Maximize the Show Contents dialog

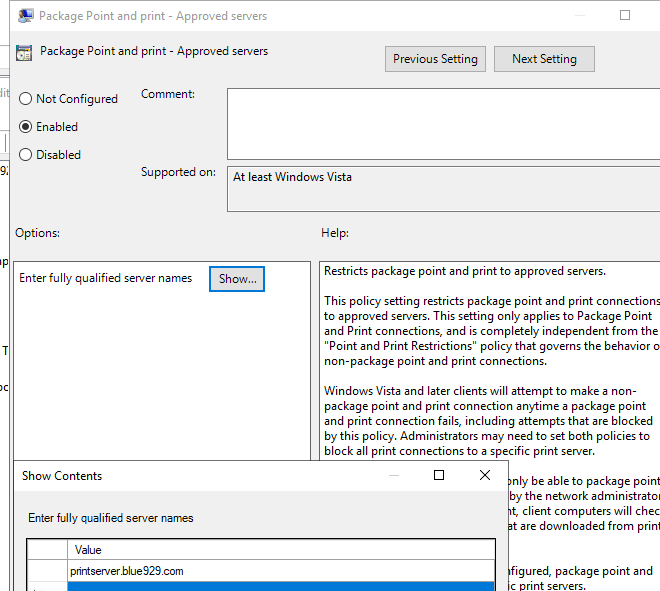click(x=439, y=475)
